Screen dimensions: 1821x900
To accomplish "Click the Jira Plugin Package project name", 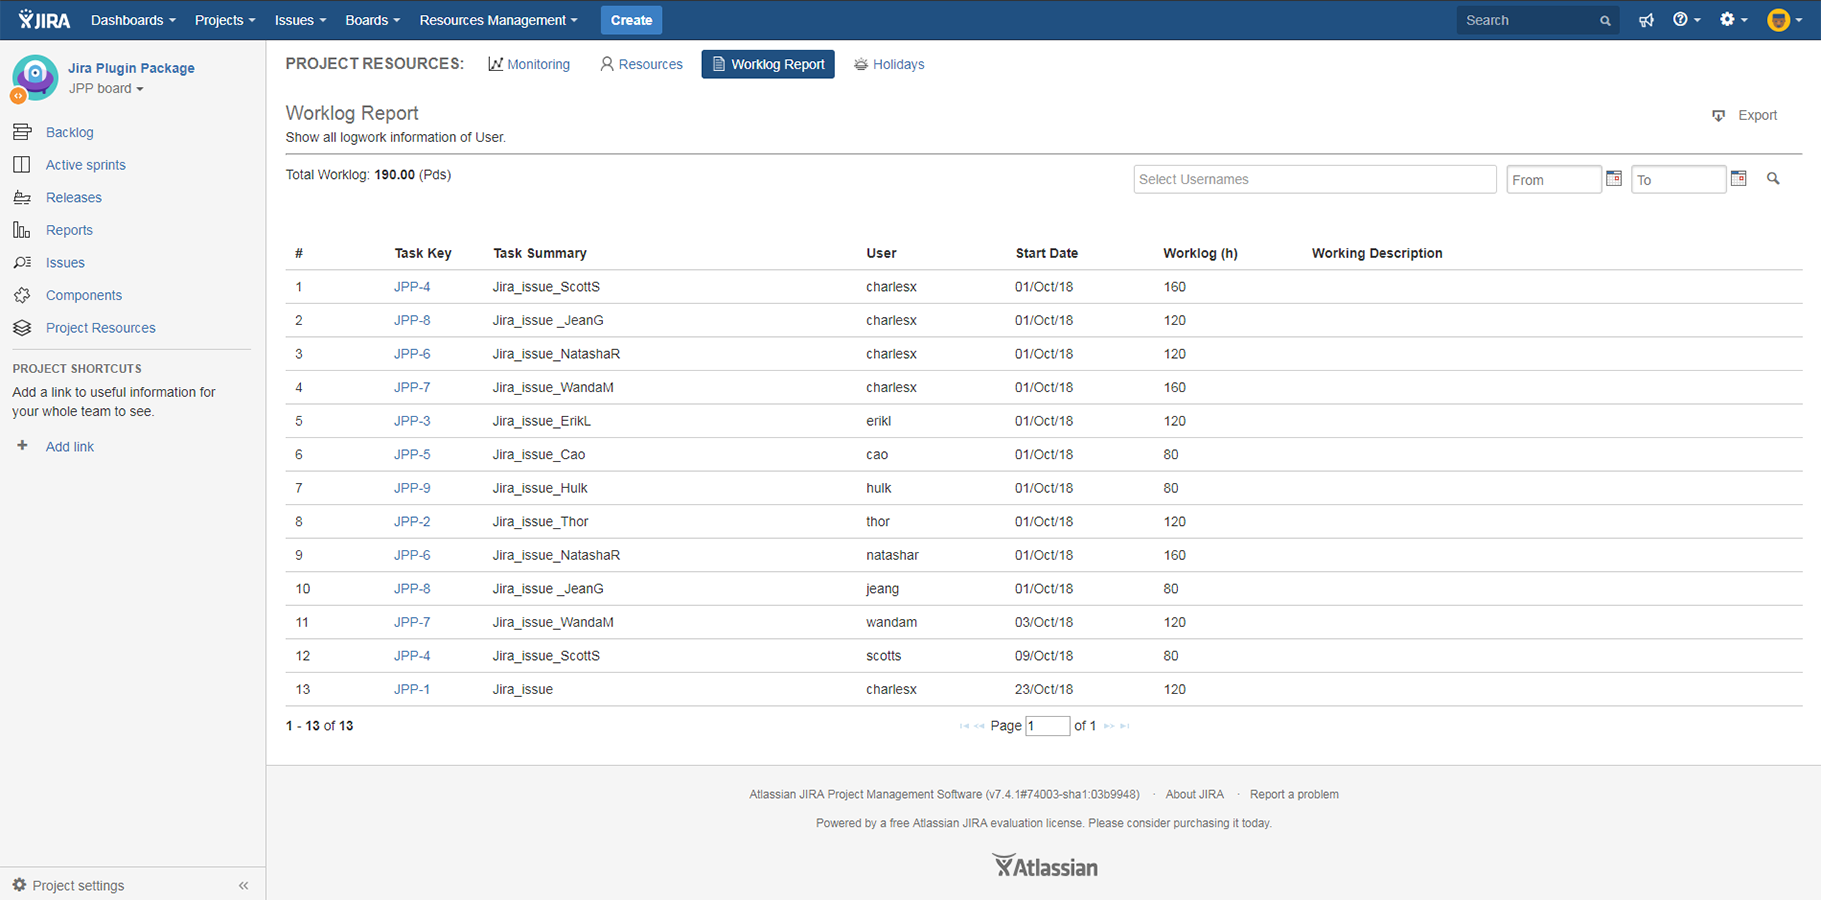I will coord(131,68).
